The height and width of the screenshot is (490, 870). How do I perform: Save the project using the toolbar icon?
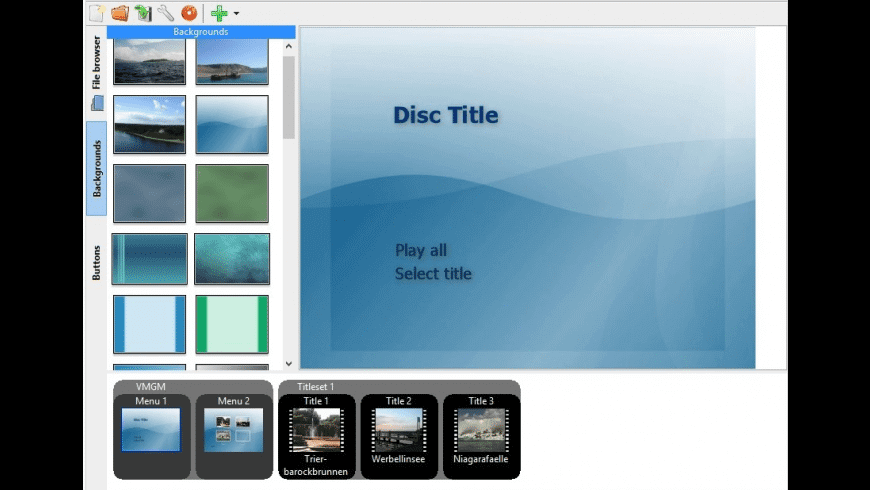click(143, 13)
